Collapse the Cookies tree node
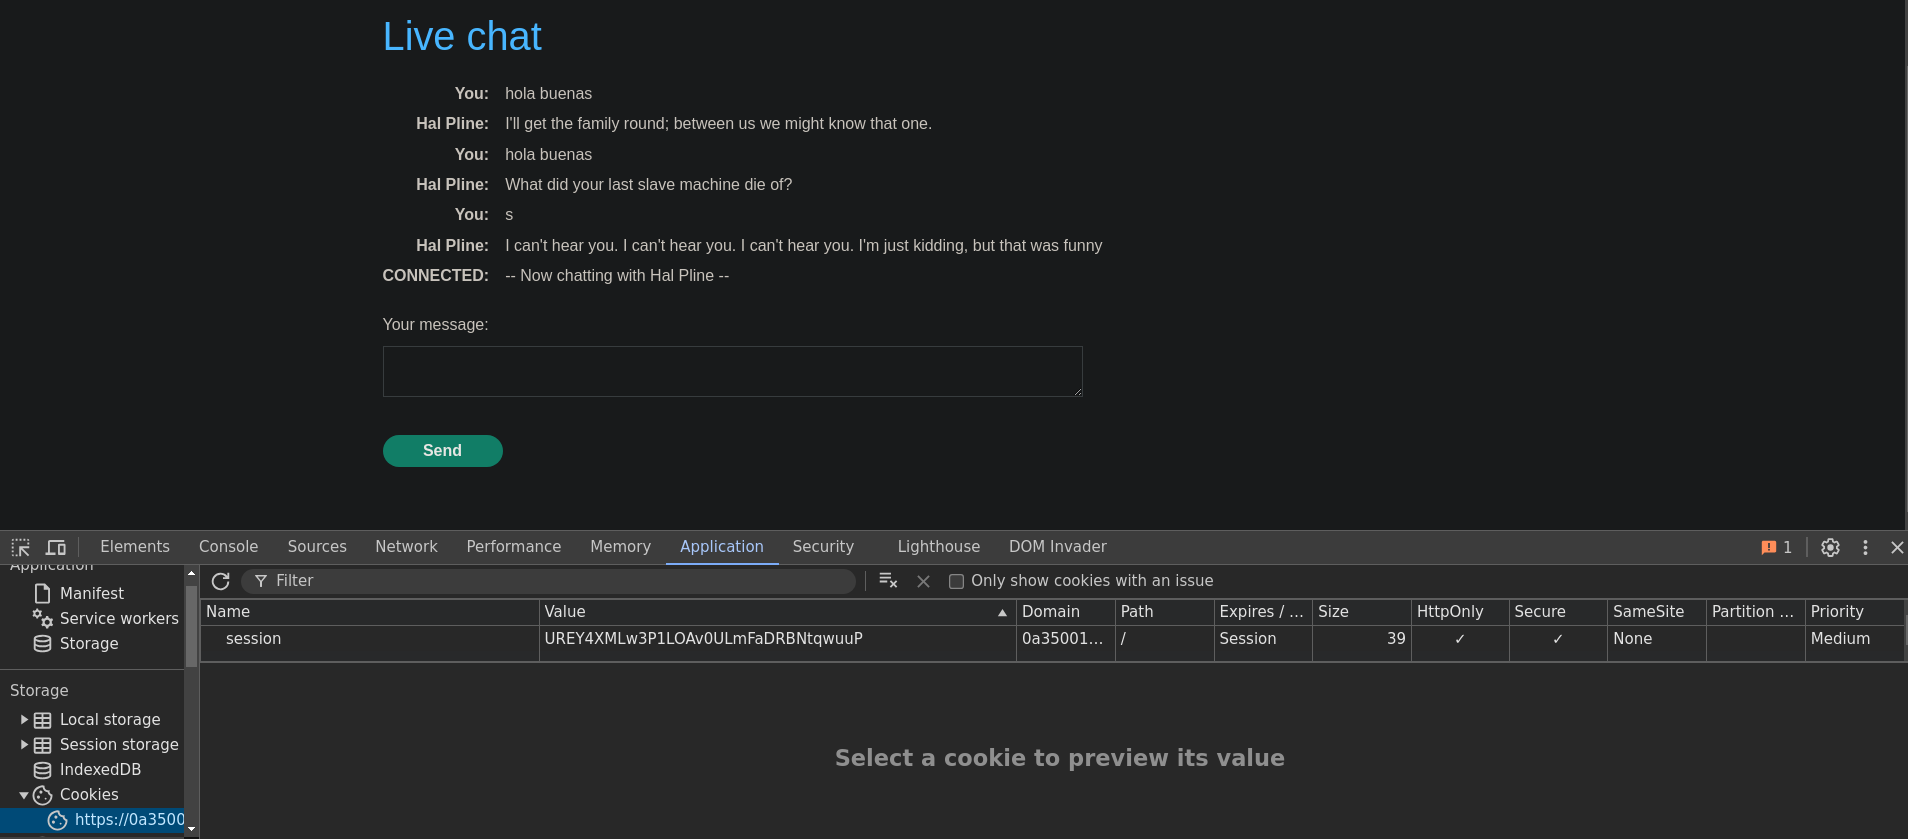 24,795
